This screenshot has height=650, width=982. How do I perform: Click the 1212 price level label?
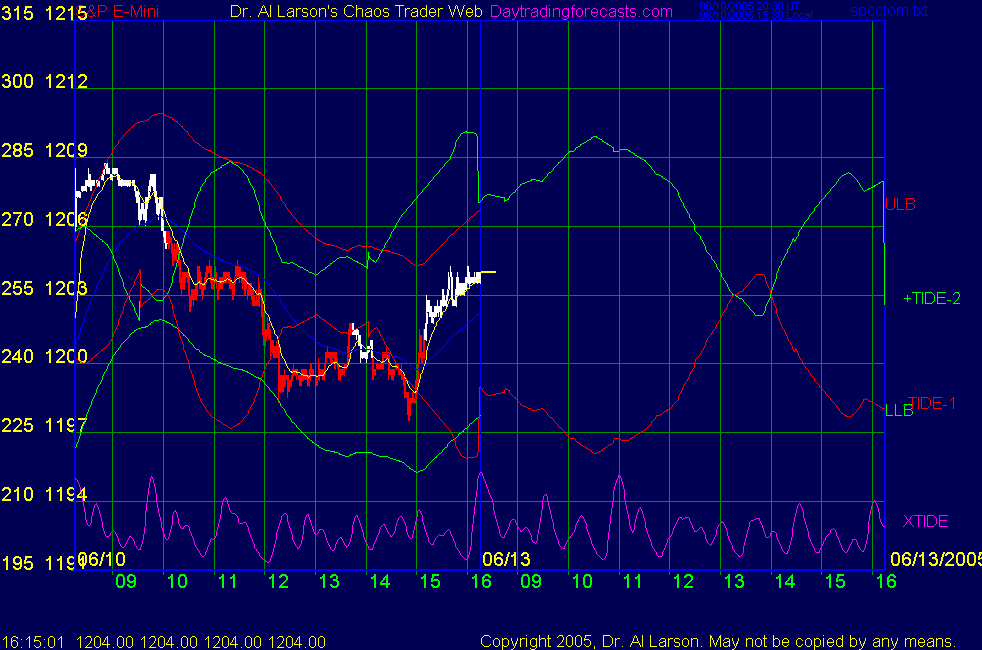click(66, 81)
